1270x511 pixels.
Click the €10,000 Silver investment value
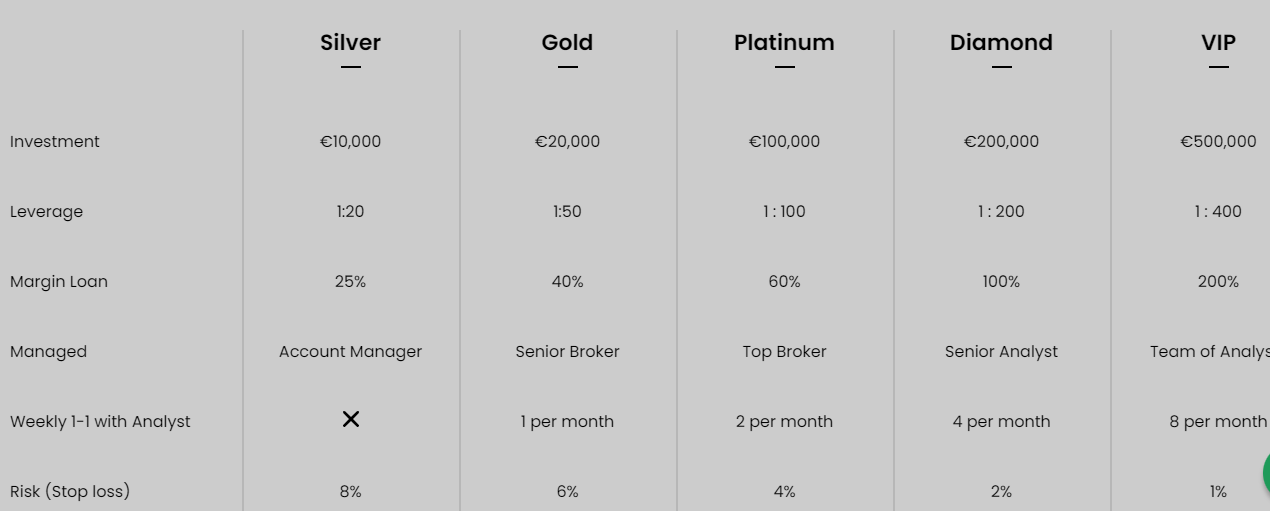click(x=350, y=142)
